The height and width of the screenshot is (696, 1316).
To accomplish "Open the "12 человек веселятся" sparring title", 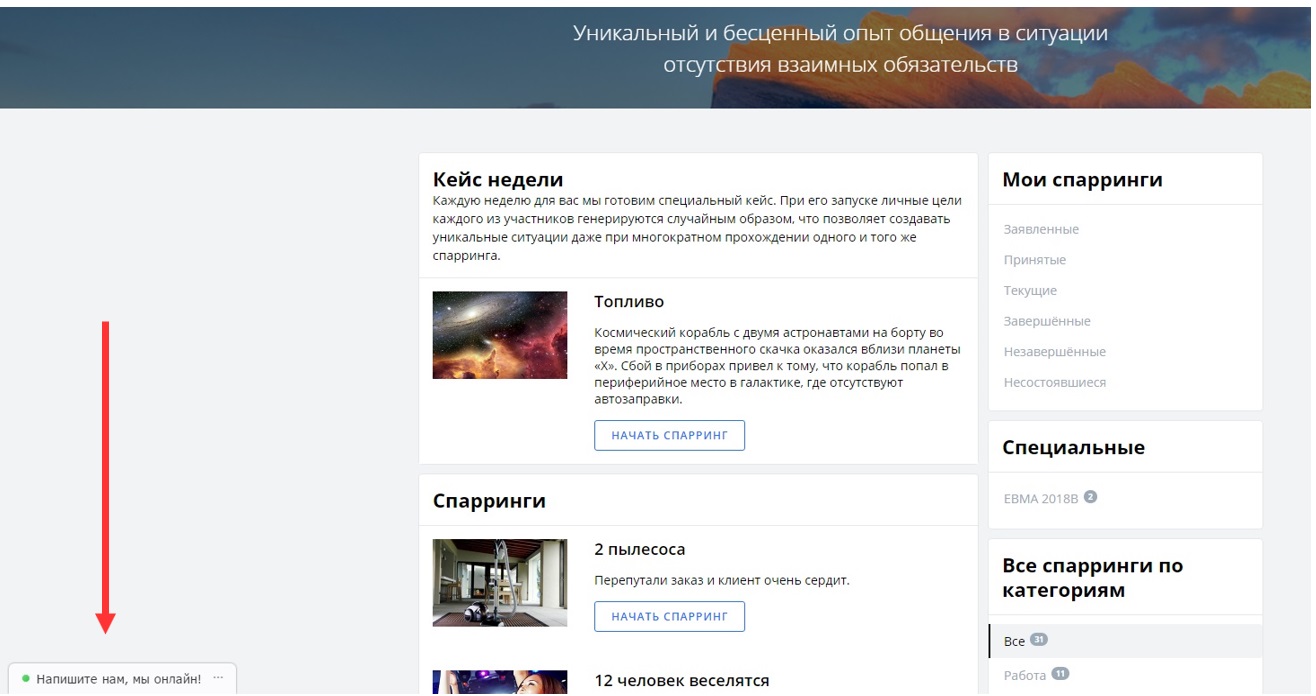I will click(682, 681).
